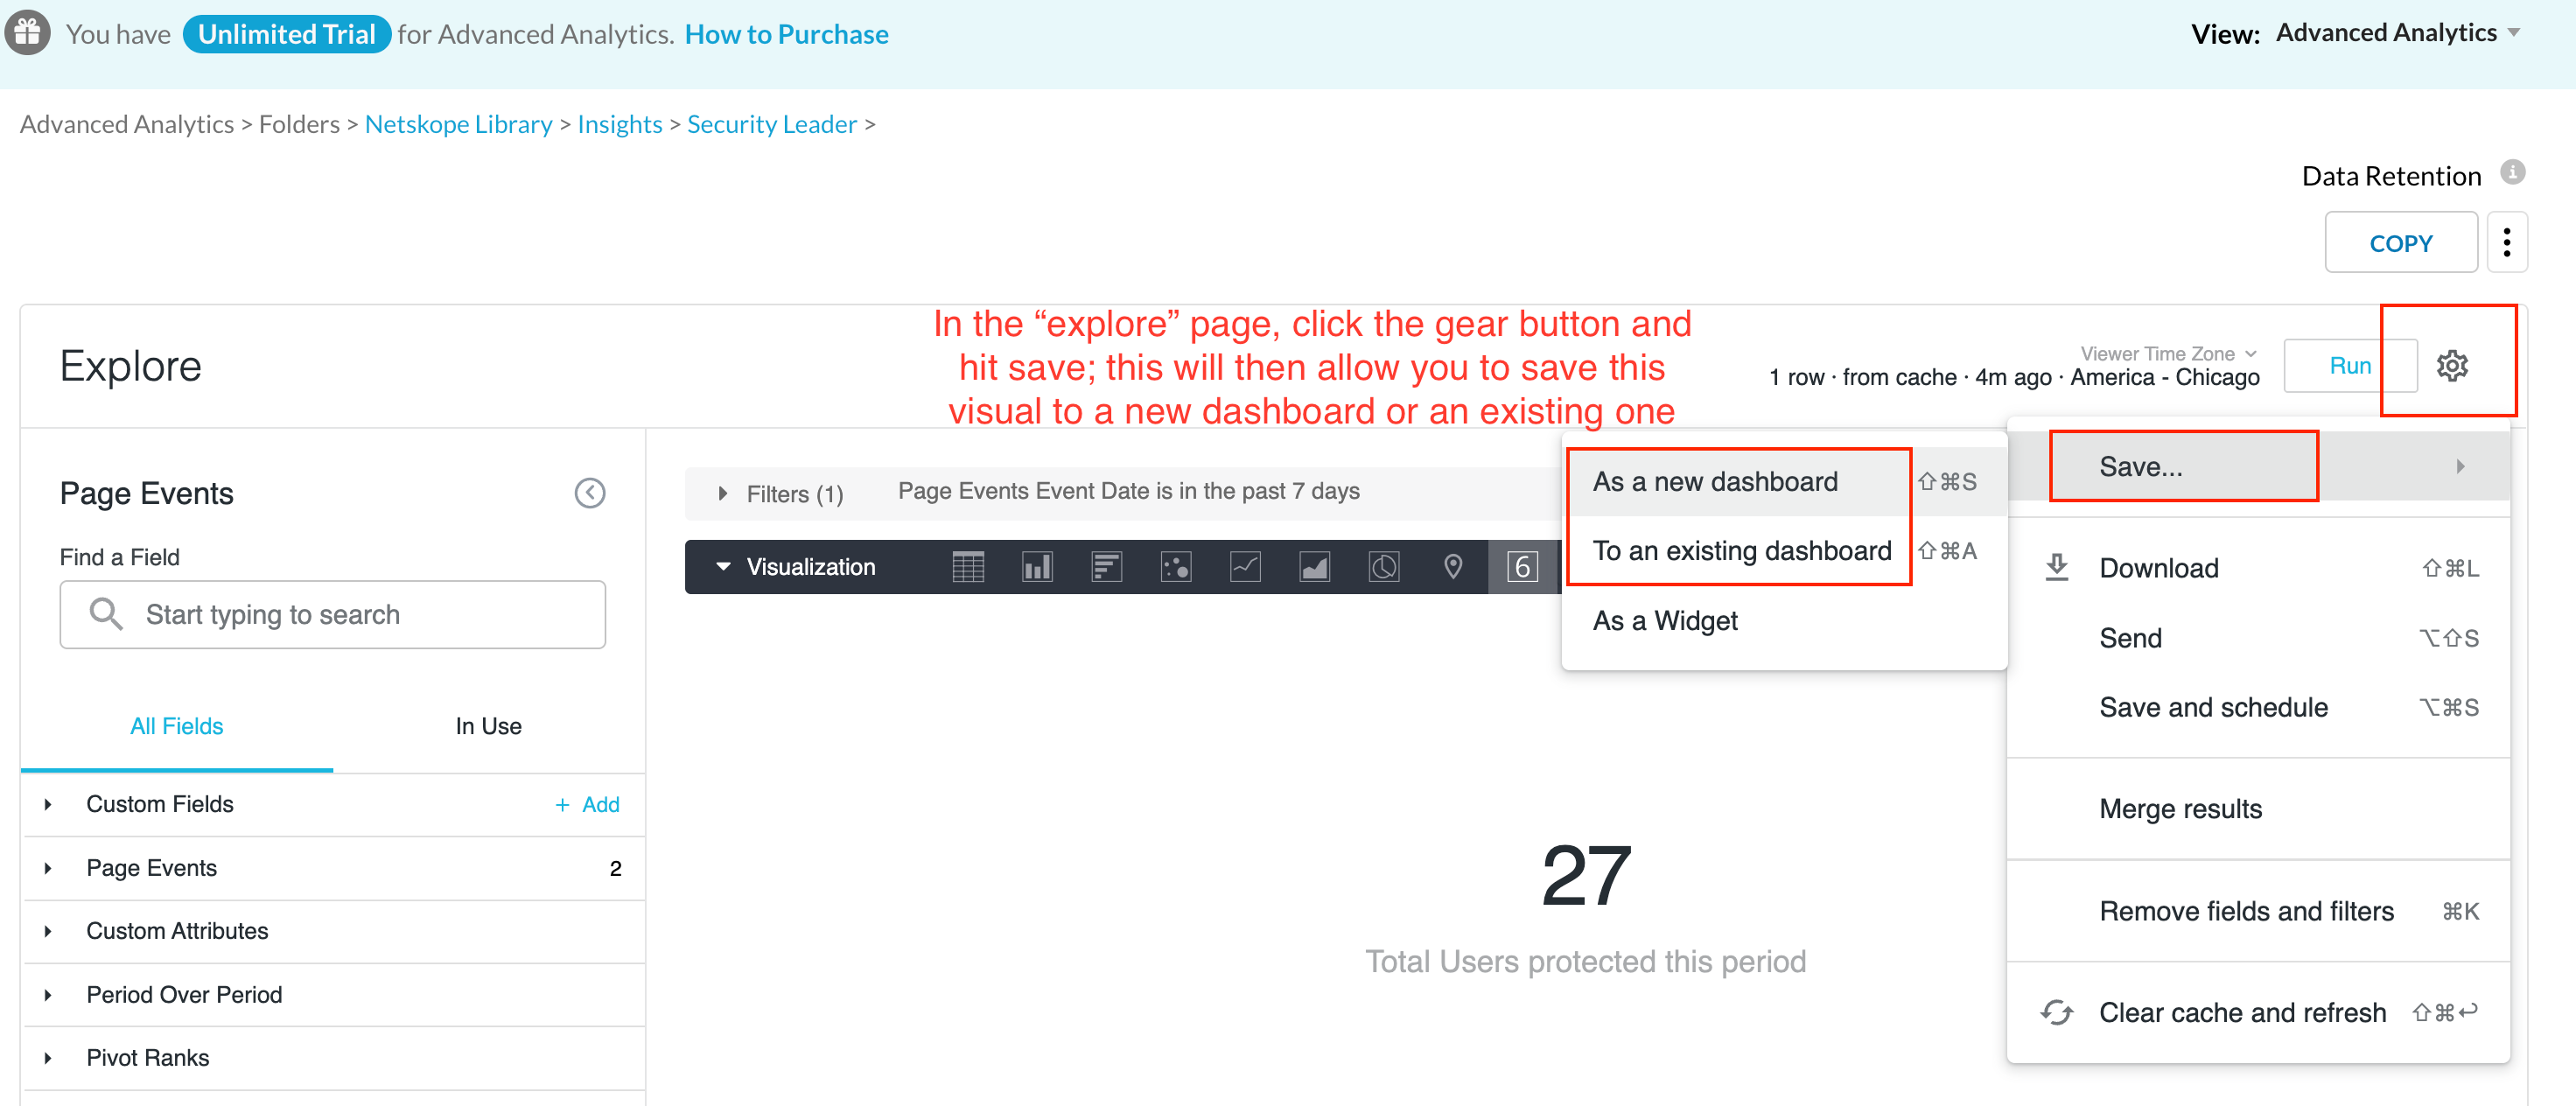This screenshot has height=1106, width=2576.
Task: Open the Save... submenu
Action: tap(2258, 467)
